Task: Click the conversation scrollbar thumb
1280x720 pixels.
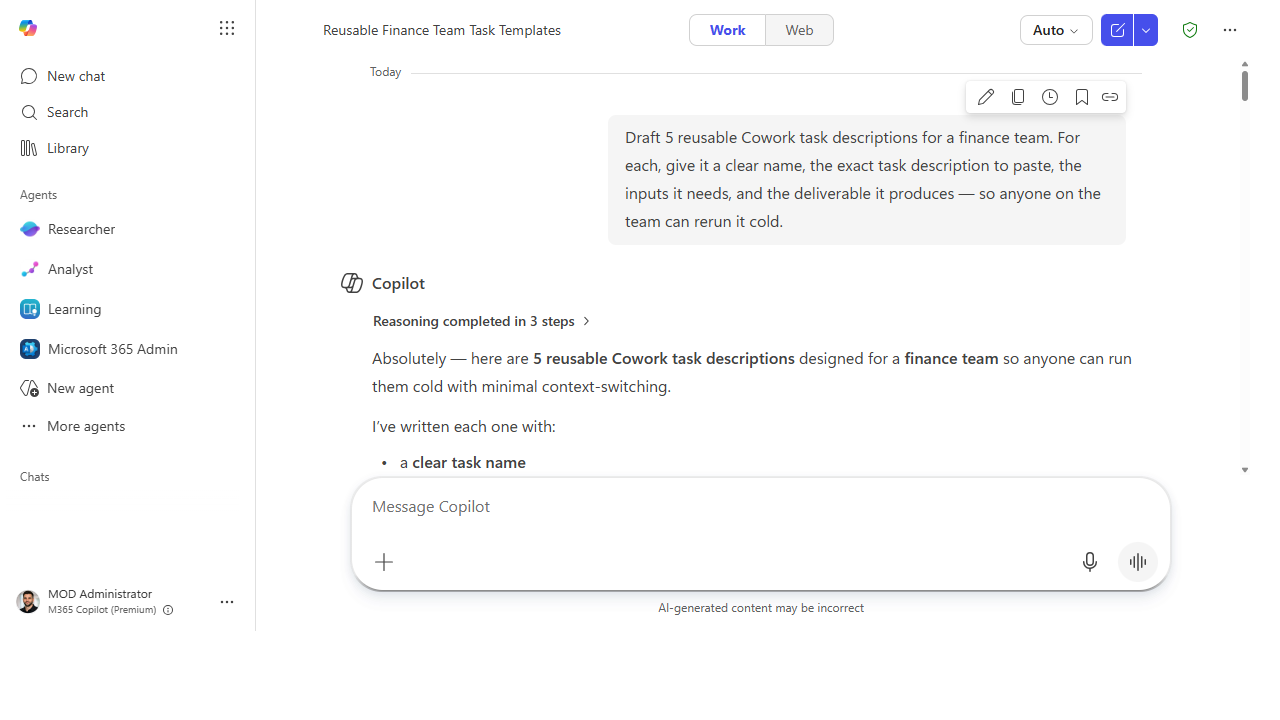Action: coord(1245,86)
